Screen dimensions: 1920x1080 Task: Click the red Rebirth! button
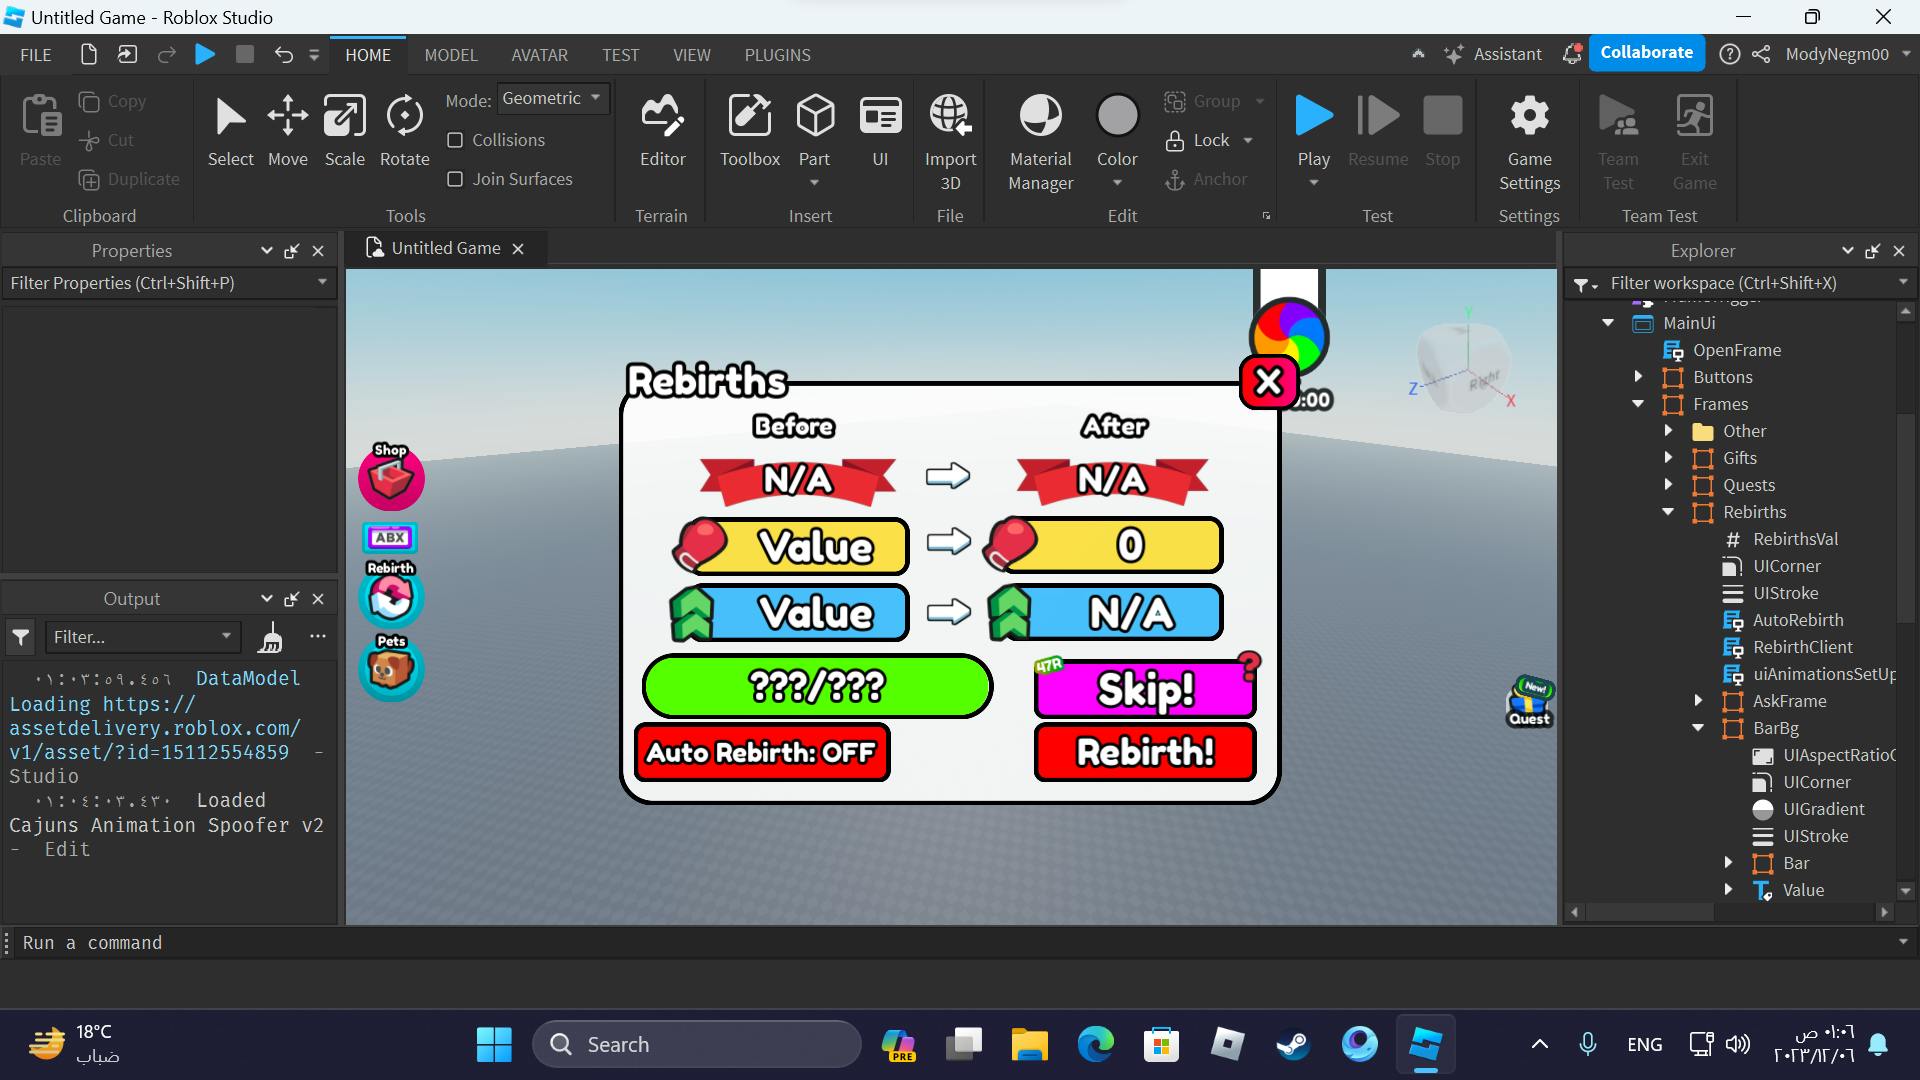pos(1145,752)
